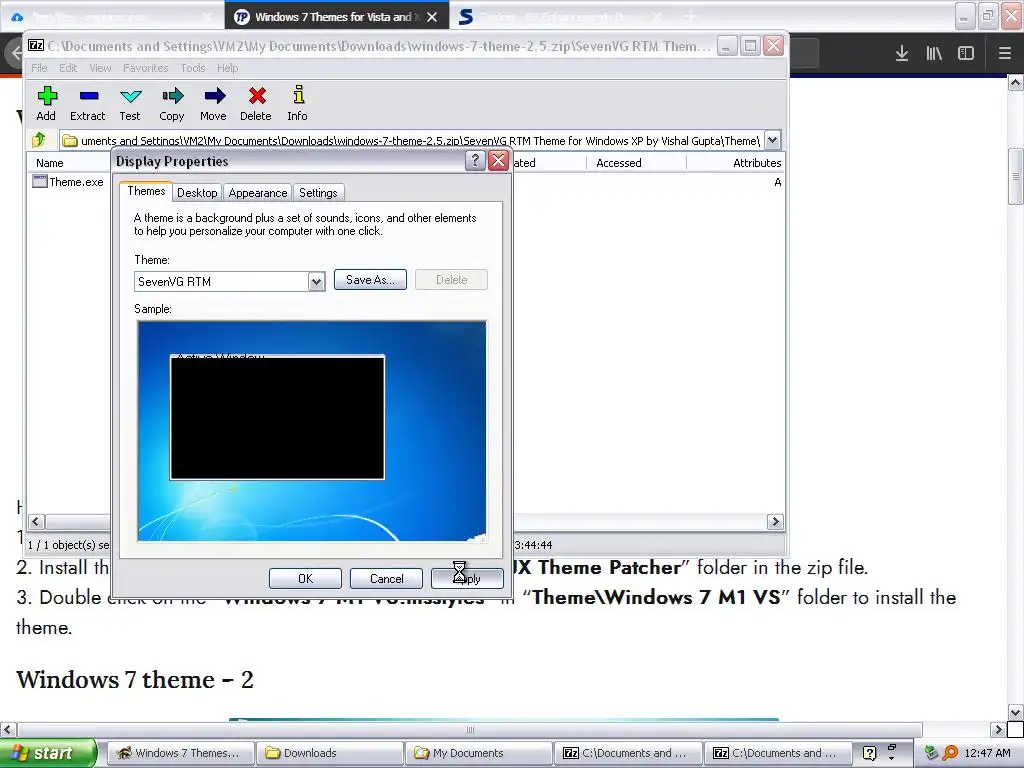Open the 7-Zip Tools menu

click(x=193, y=68)
